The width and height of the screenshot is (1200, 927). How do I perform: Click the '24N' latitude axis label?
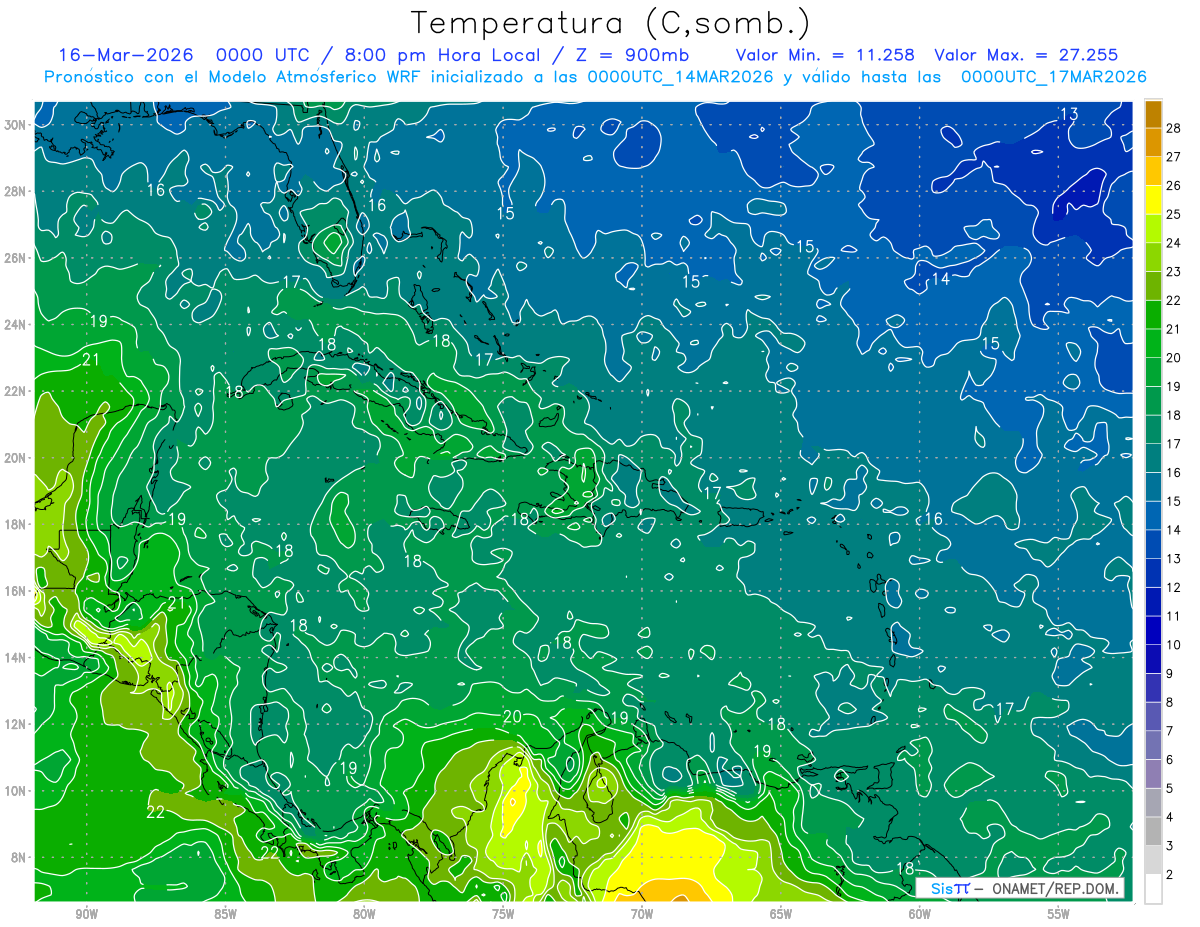15,324
